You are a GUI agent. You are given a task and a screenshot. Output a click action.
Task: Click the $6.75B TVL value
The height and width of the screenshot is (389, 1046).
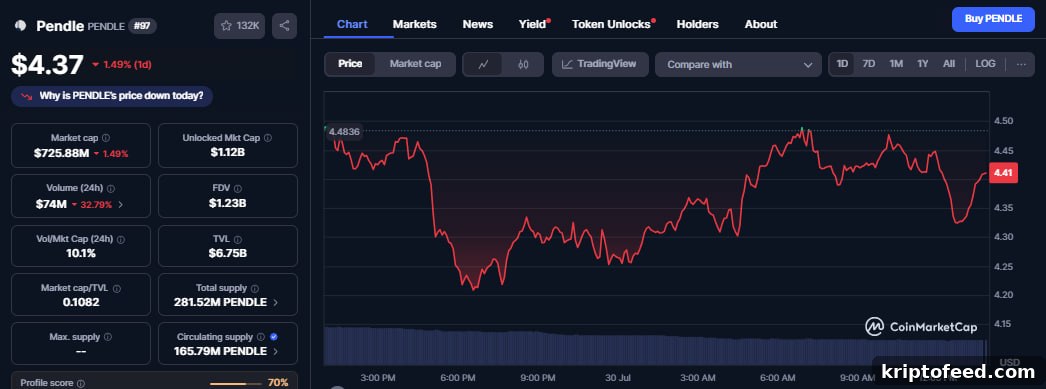(227, 254)
